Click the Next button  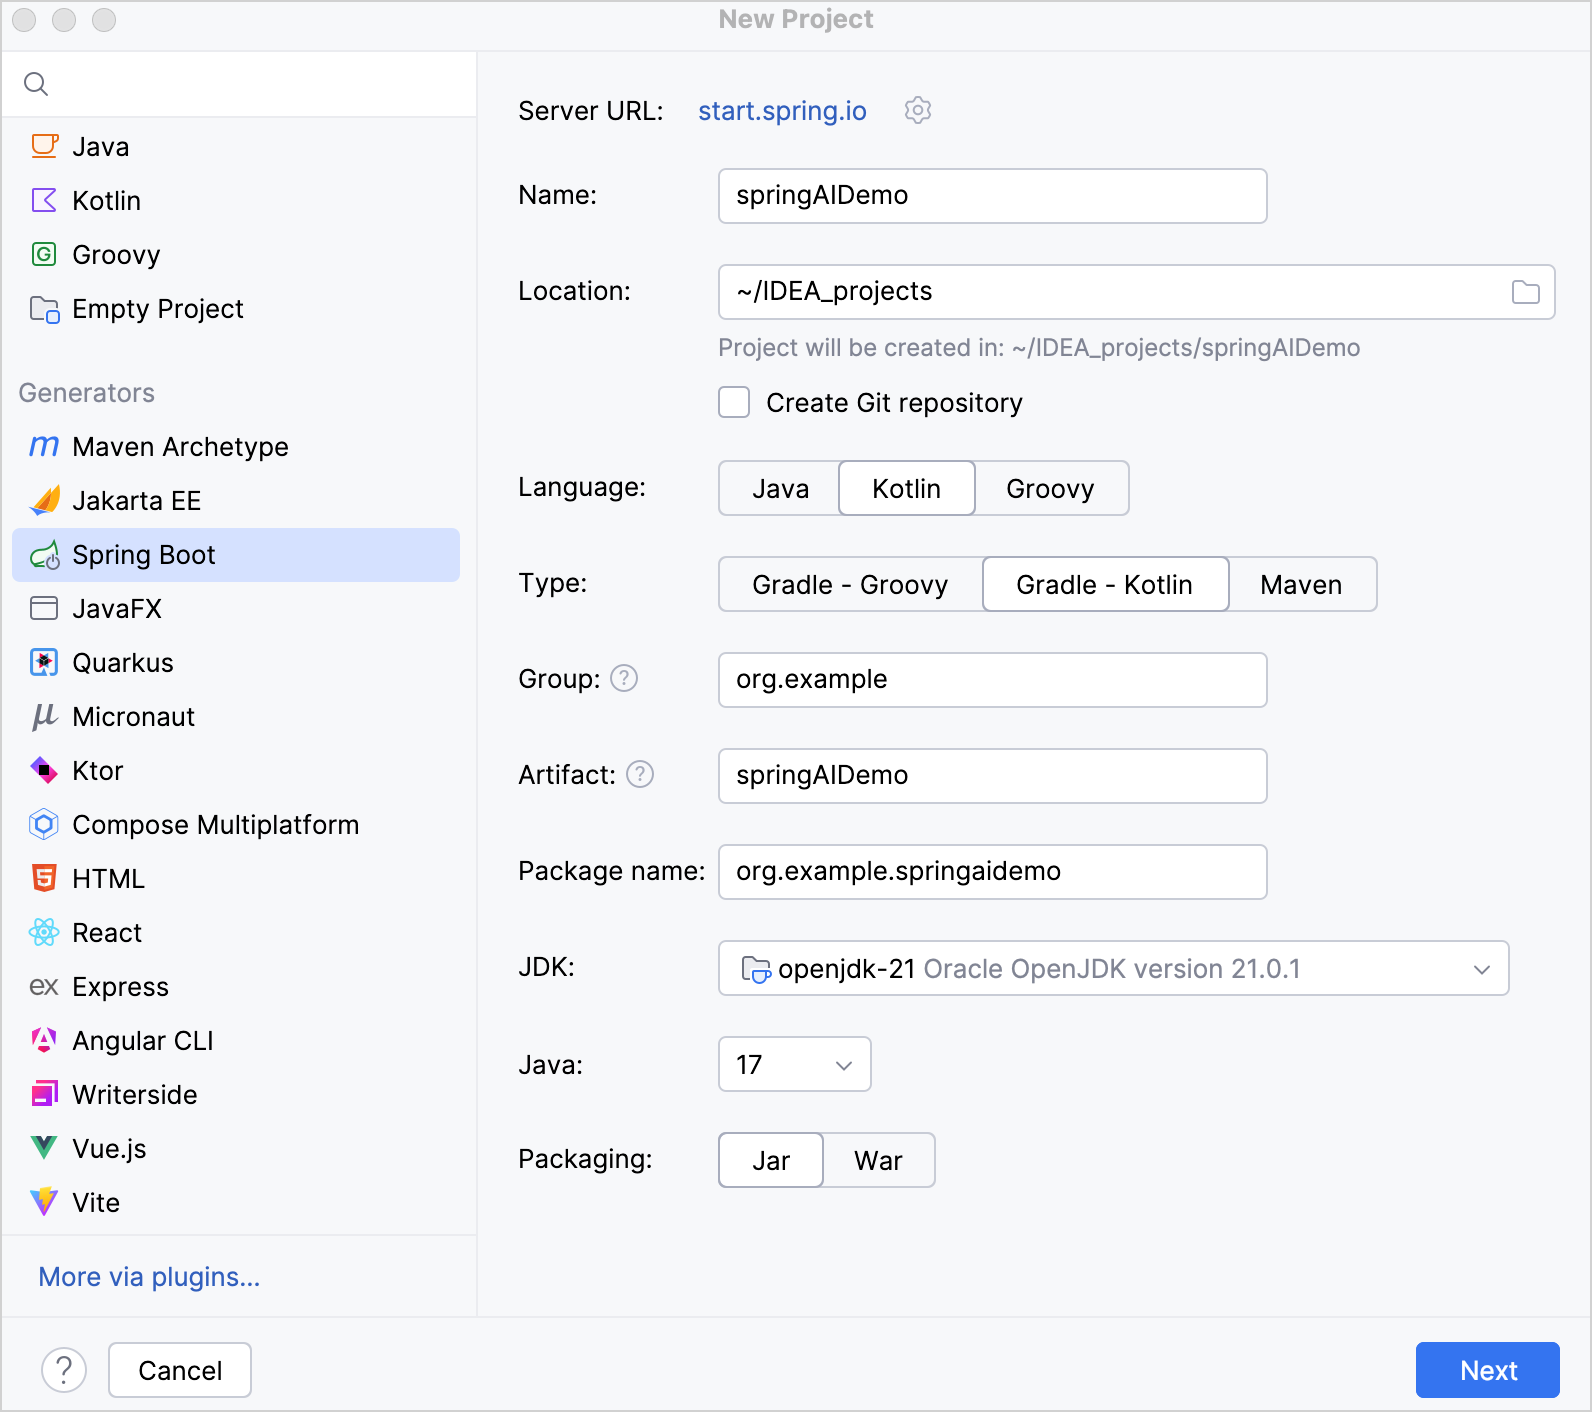(1487, 1370)
